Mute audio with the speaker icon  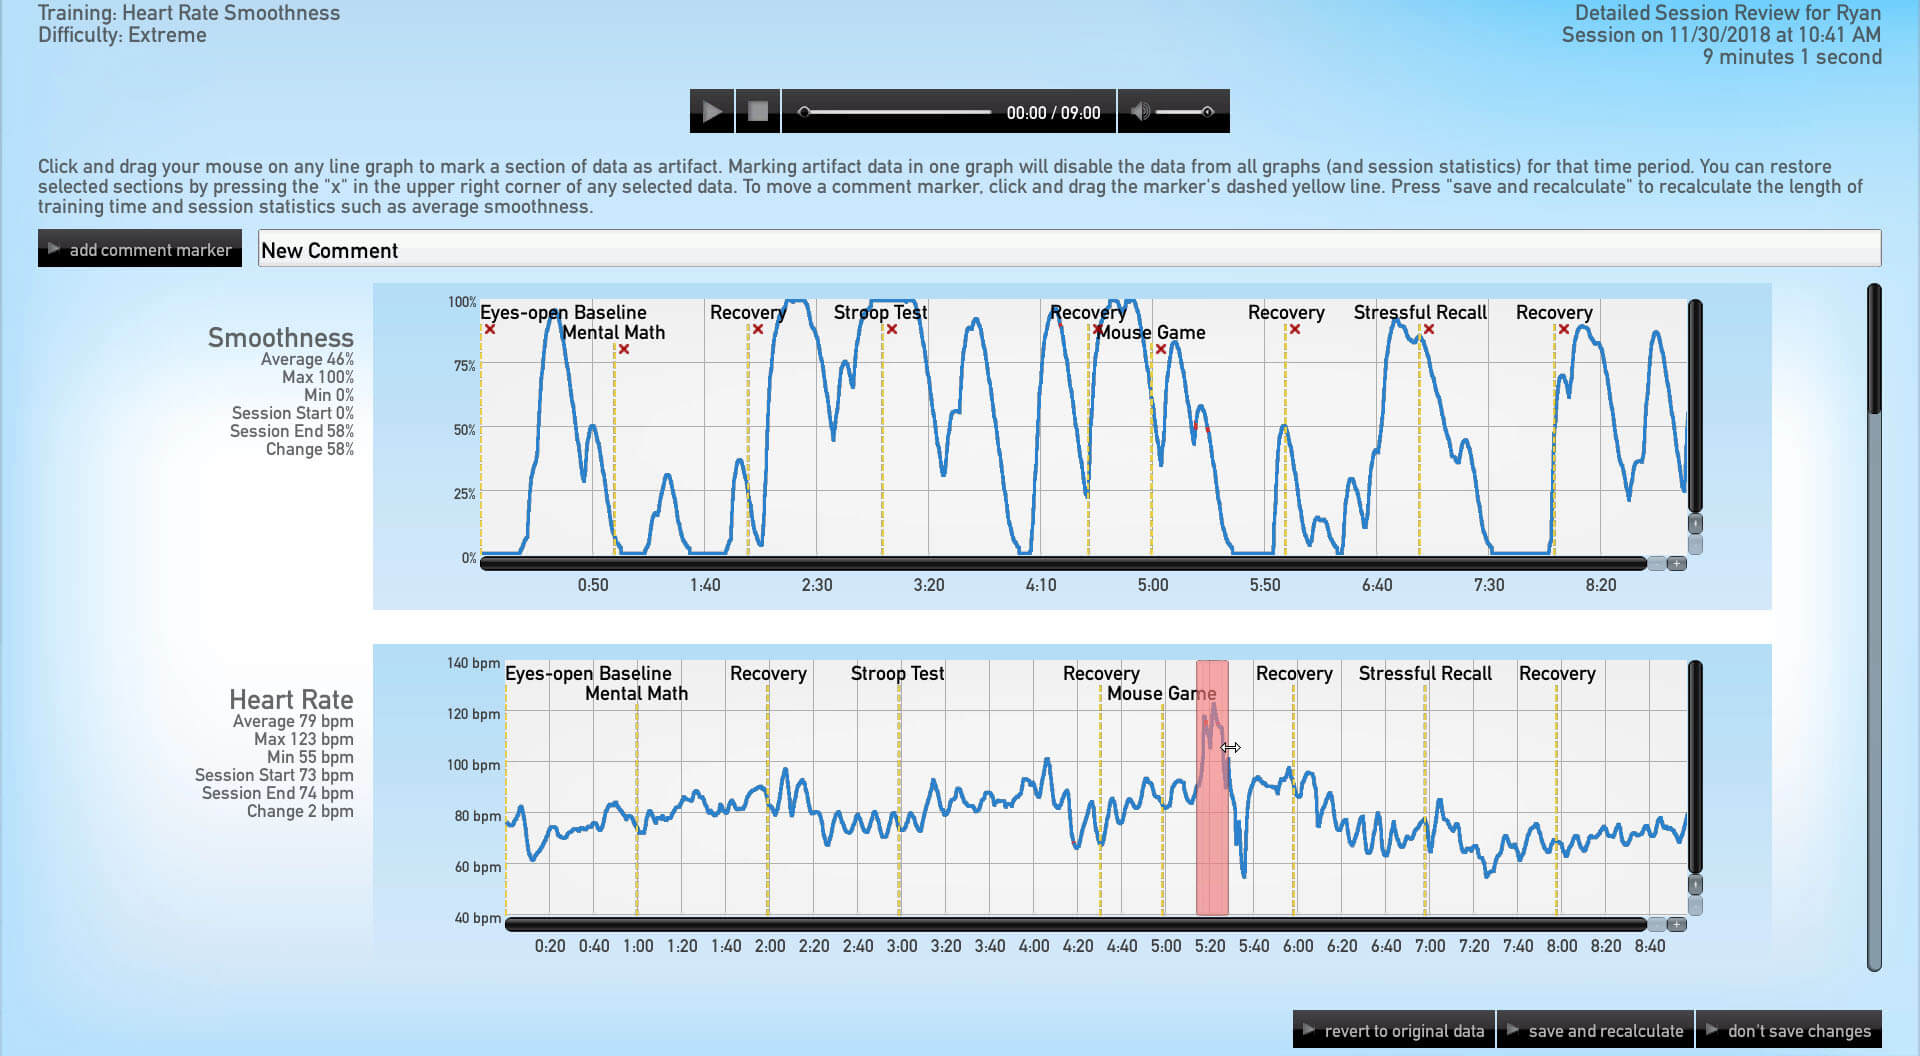1139,111
